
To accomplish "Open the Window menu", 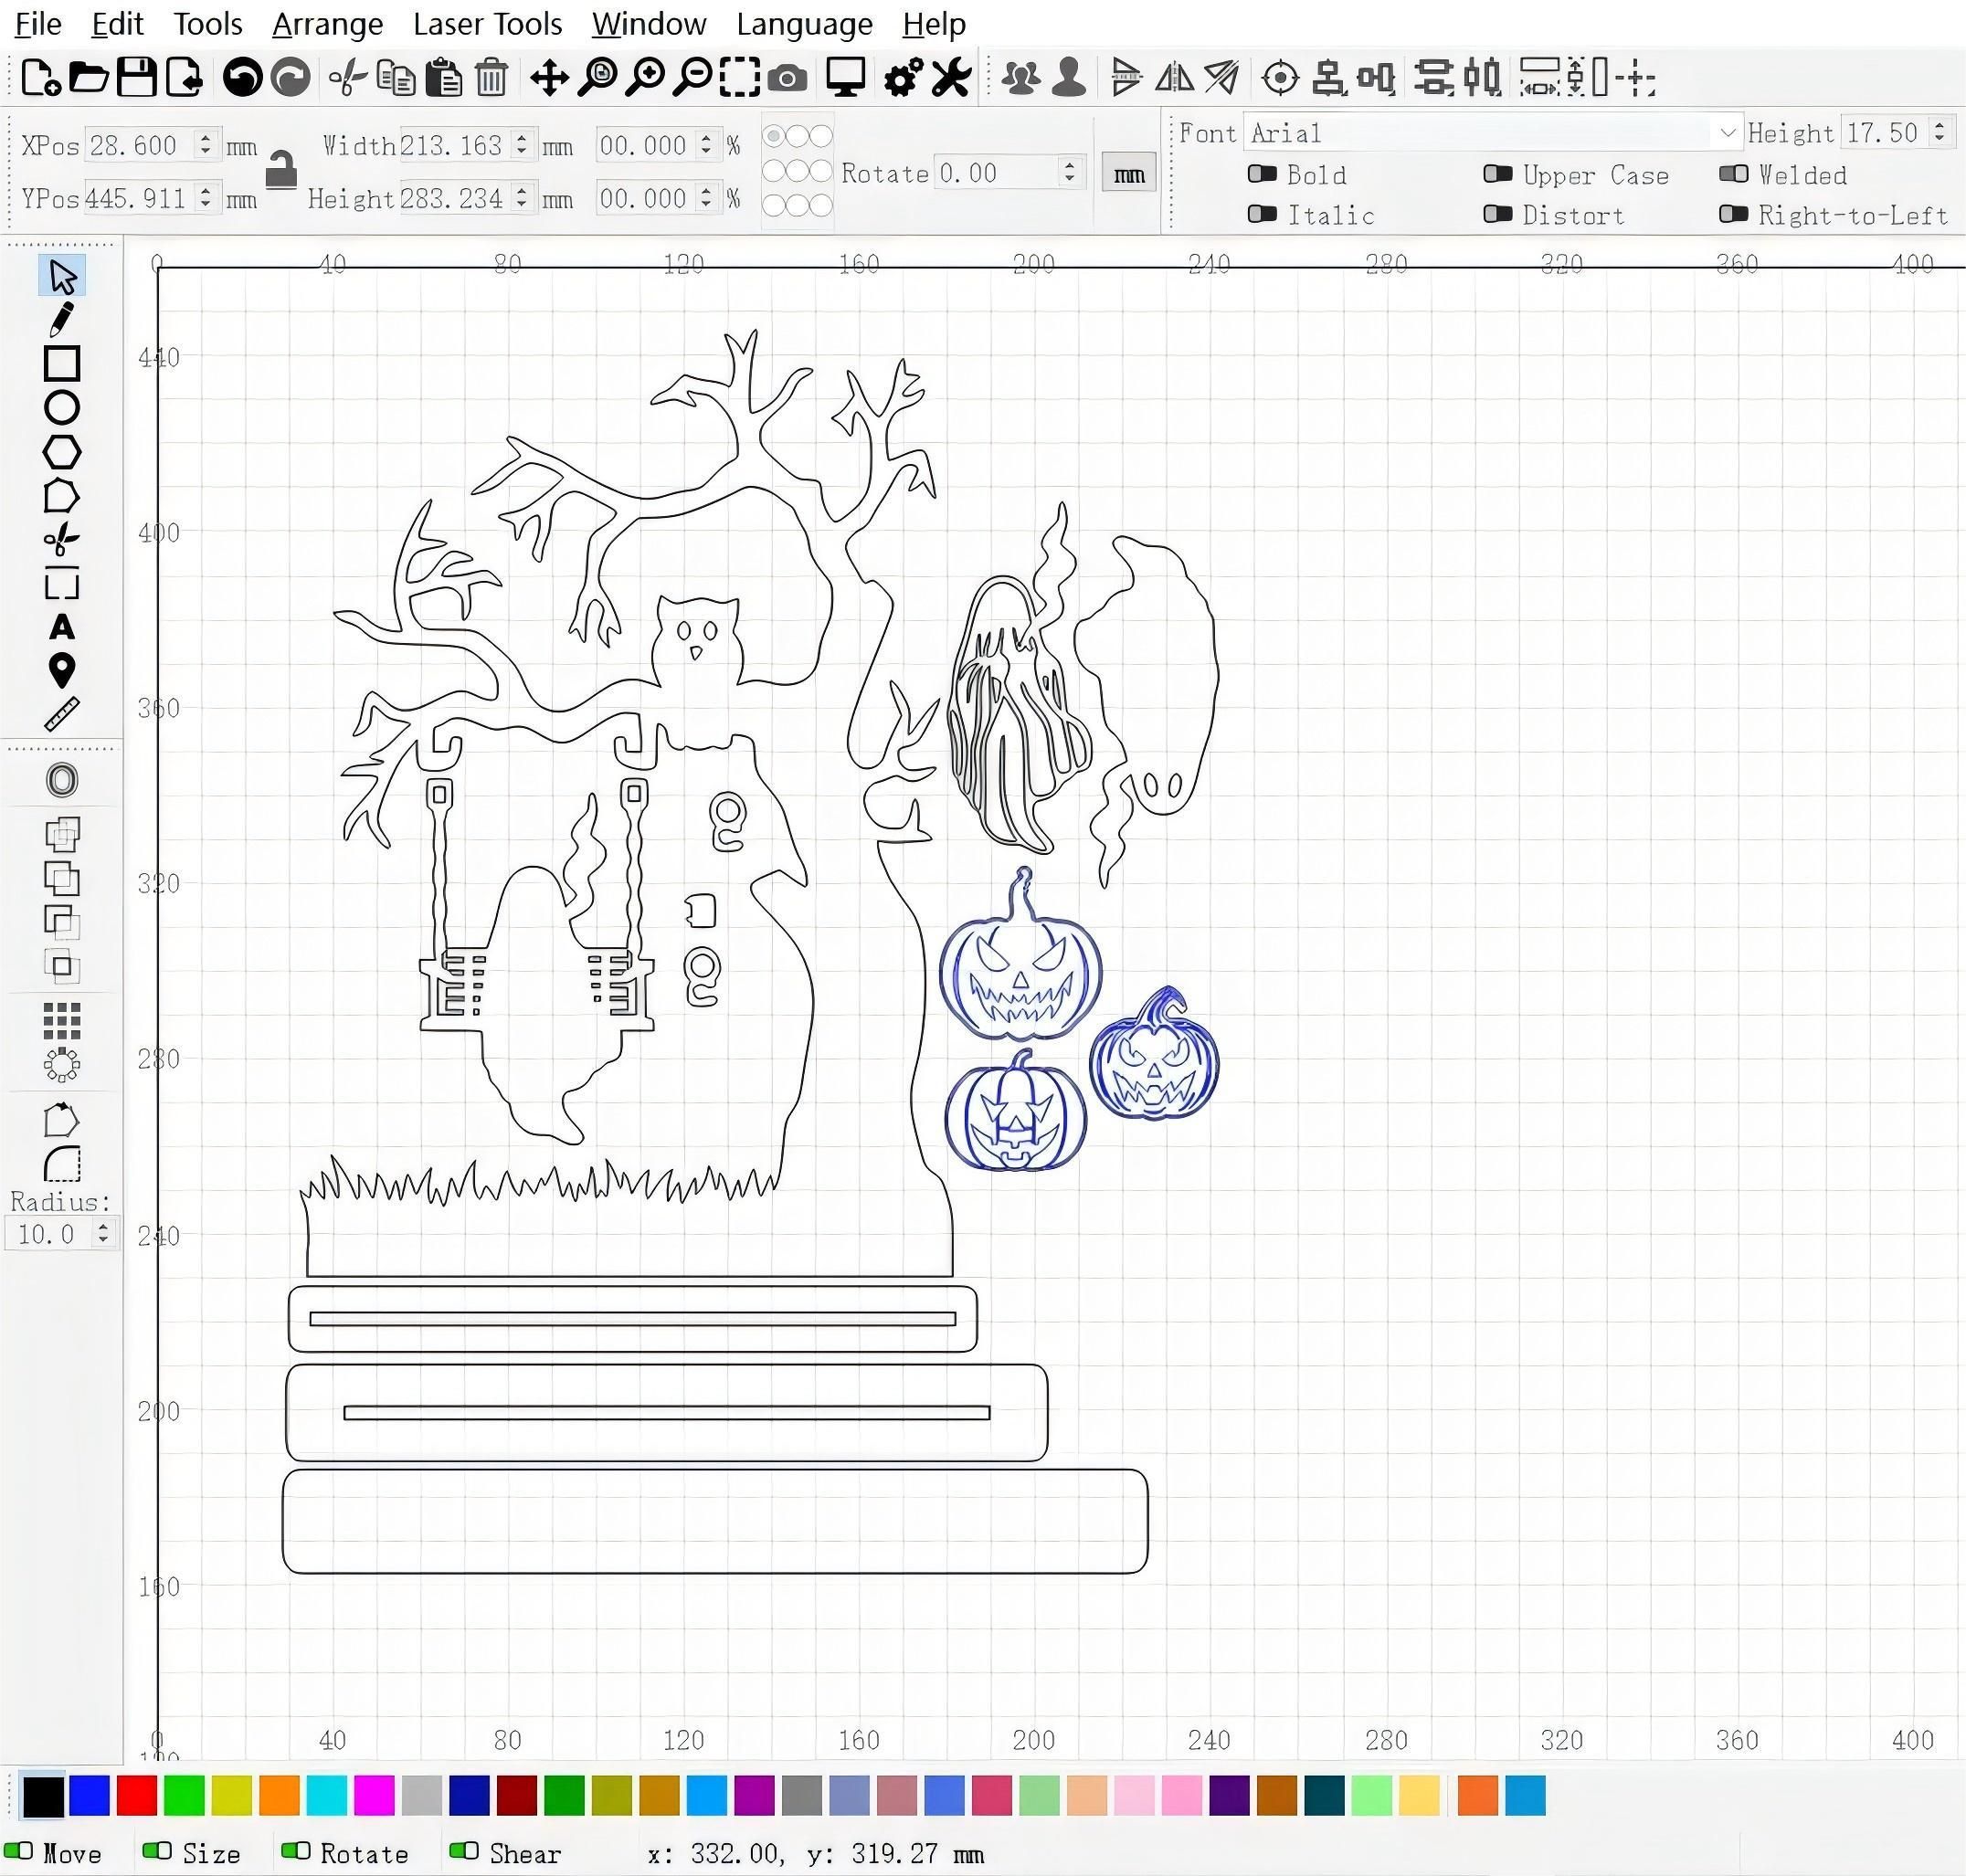I will click(x=649, y=24).
